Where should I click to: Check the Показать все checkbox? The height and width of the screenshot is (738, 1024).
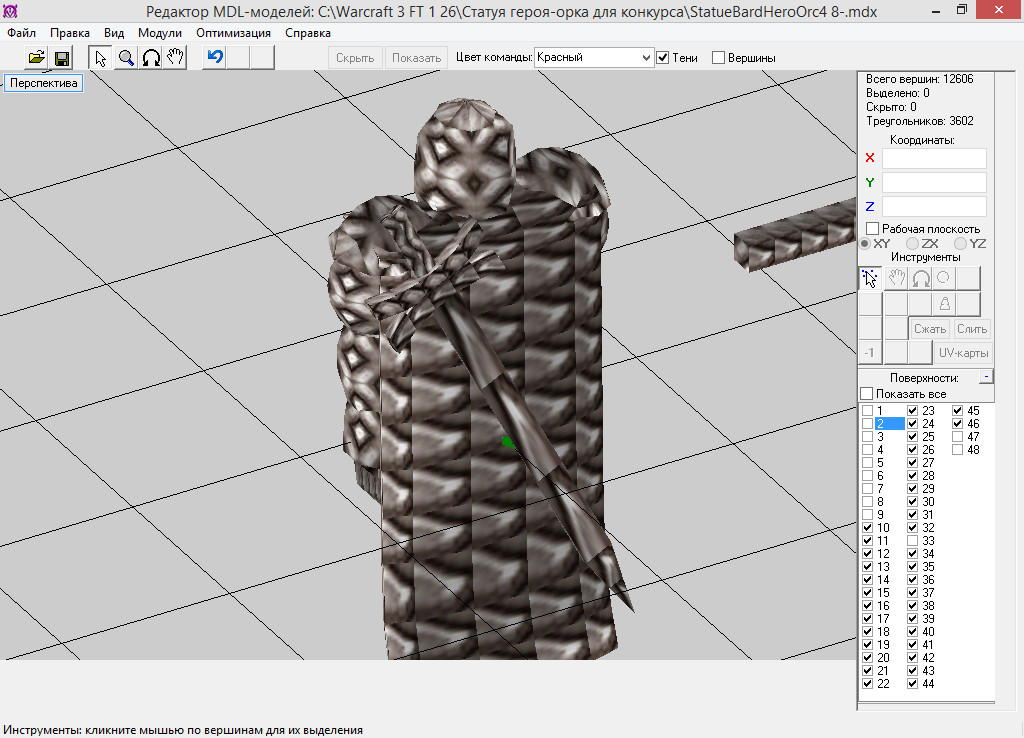[x=867, y=394]
